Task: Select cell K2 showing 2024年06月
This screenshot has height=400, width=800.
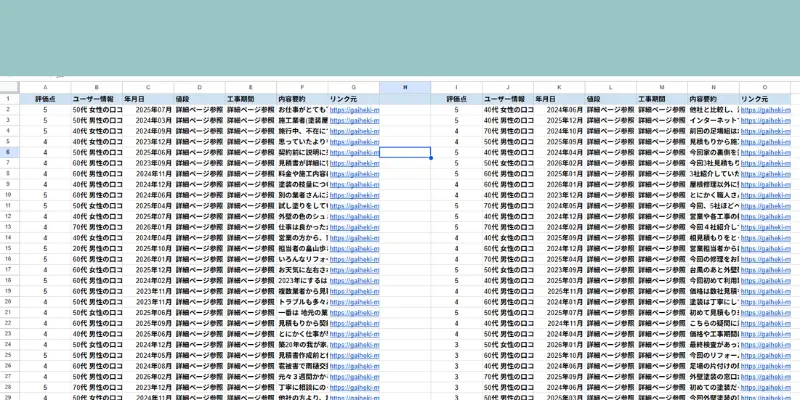Action: click(x=557, y=110)
